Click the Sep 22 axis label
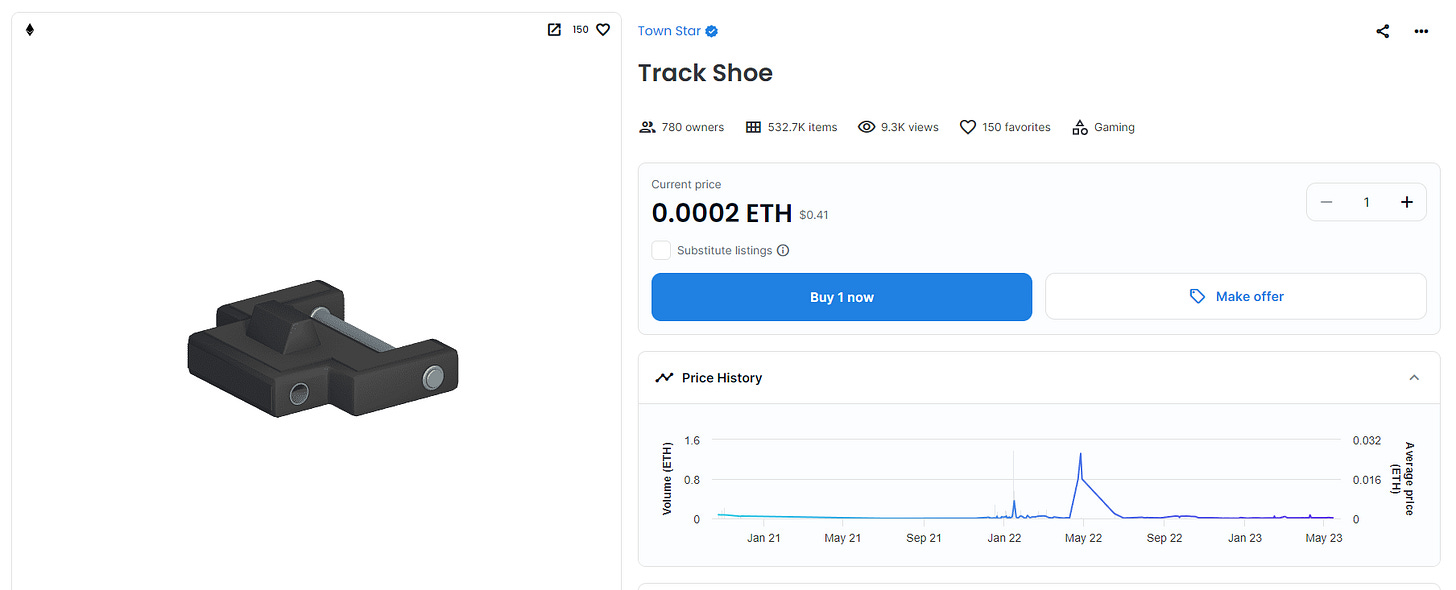 (1164, 538)
